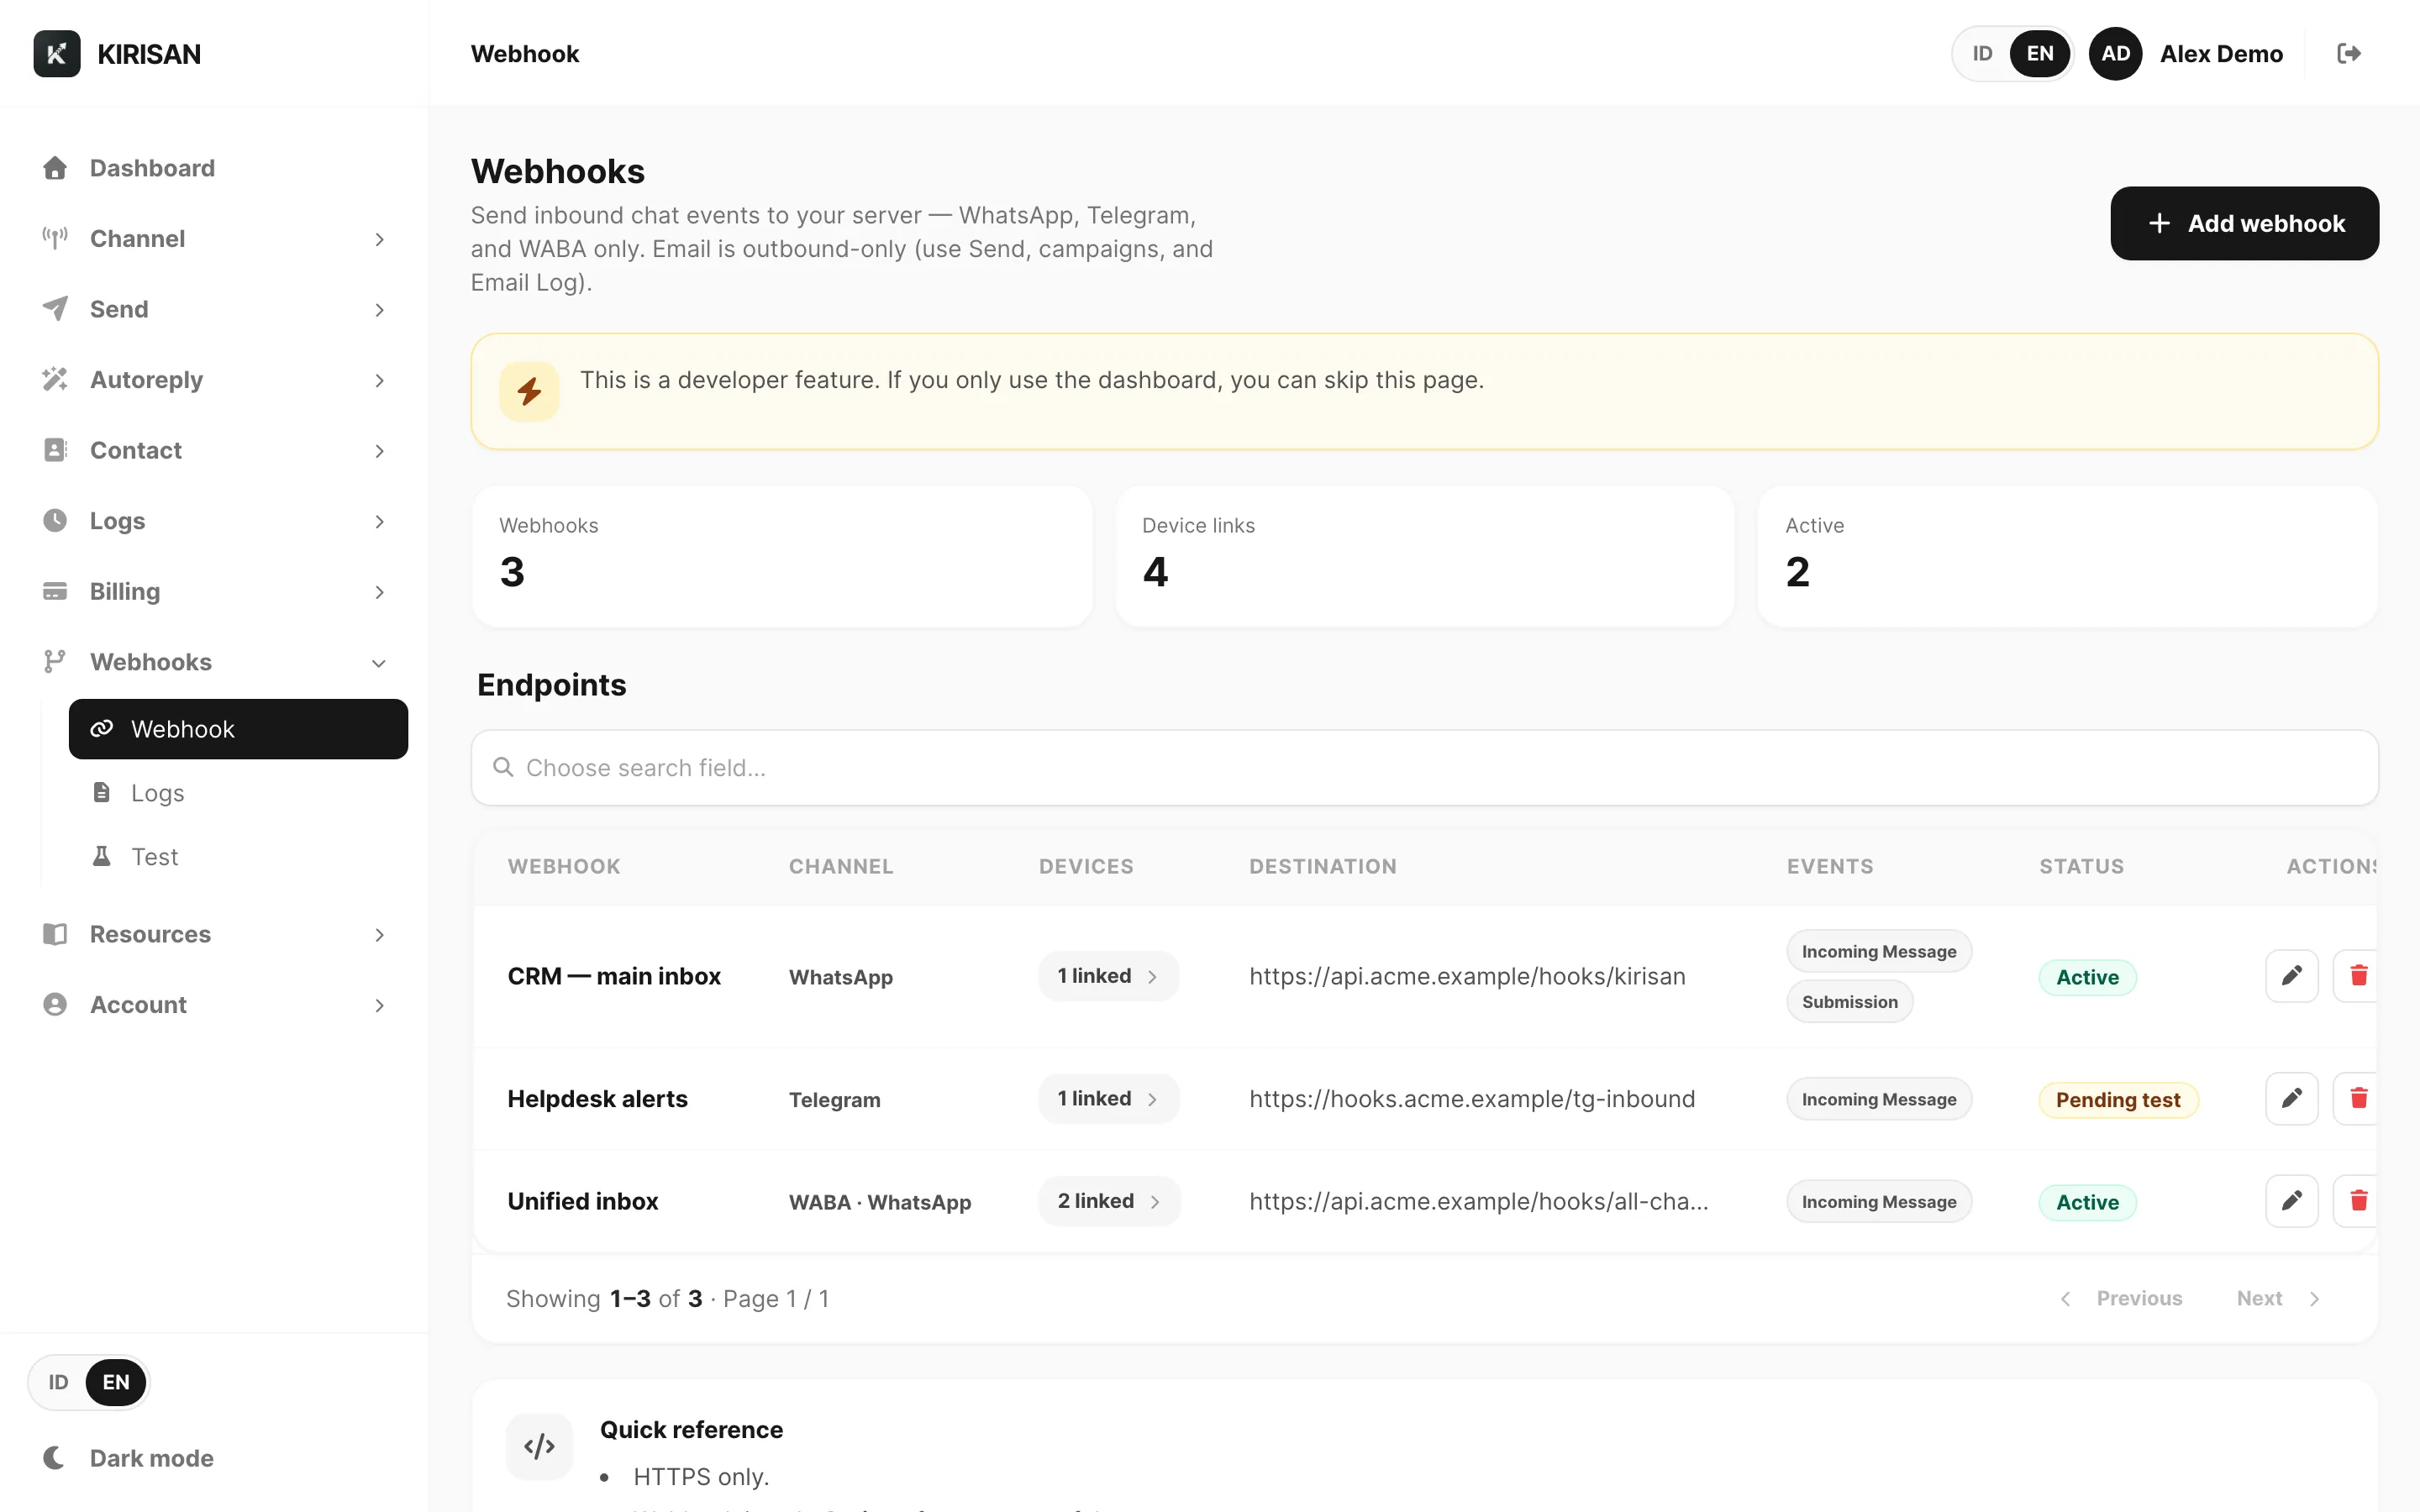This screenshot has height=1512, width=2420.
Task: Open the Account menu item
Action: pos(214,1004)
